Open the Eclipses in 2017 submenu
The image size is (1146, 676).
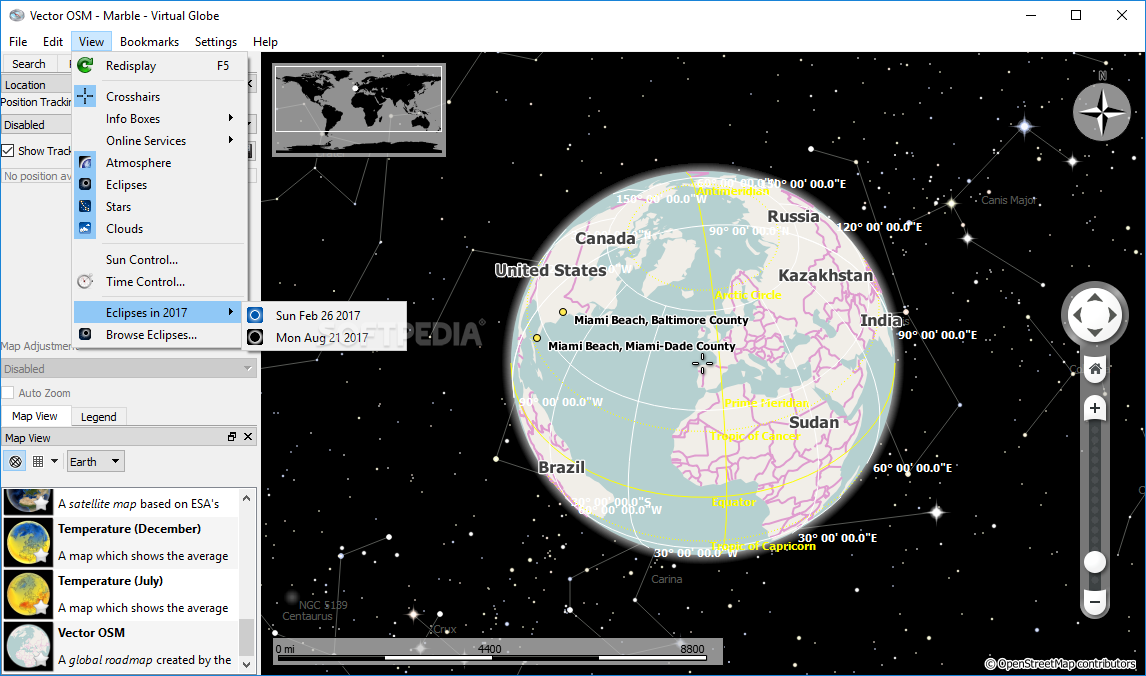159,312
